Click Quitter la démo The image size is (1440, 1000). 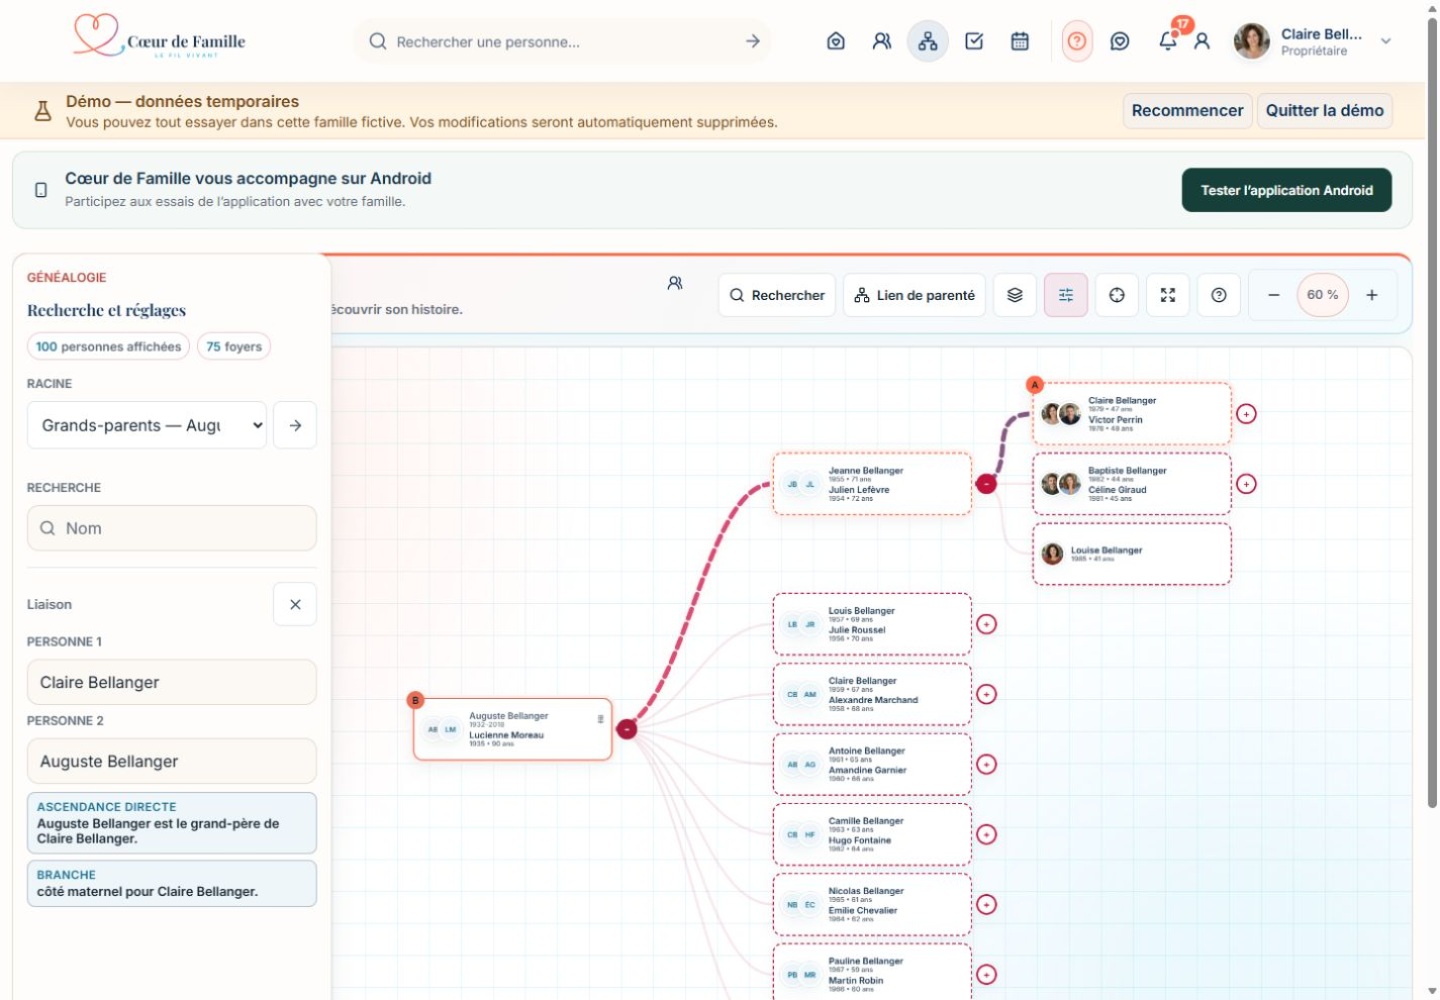pyautogui.click(x=1325, y=110)
